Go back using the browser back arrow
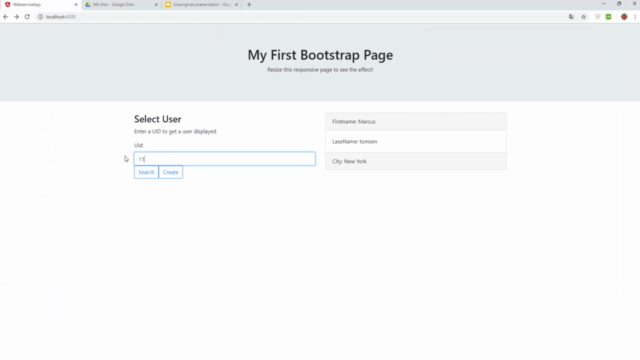 click(6, 17)
